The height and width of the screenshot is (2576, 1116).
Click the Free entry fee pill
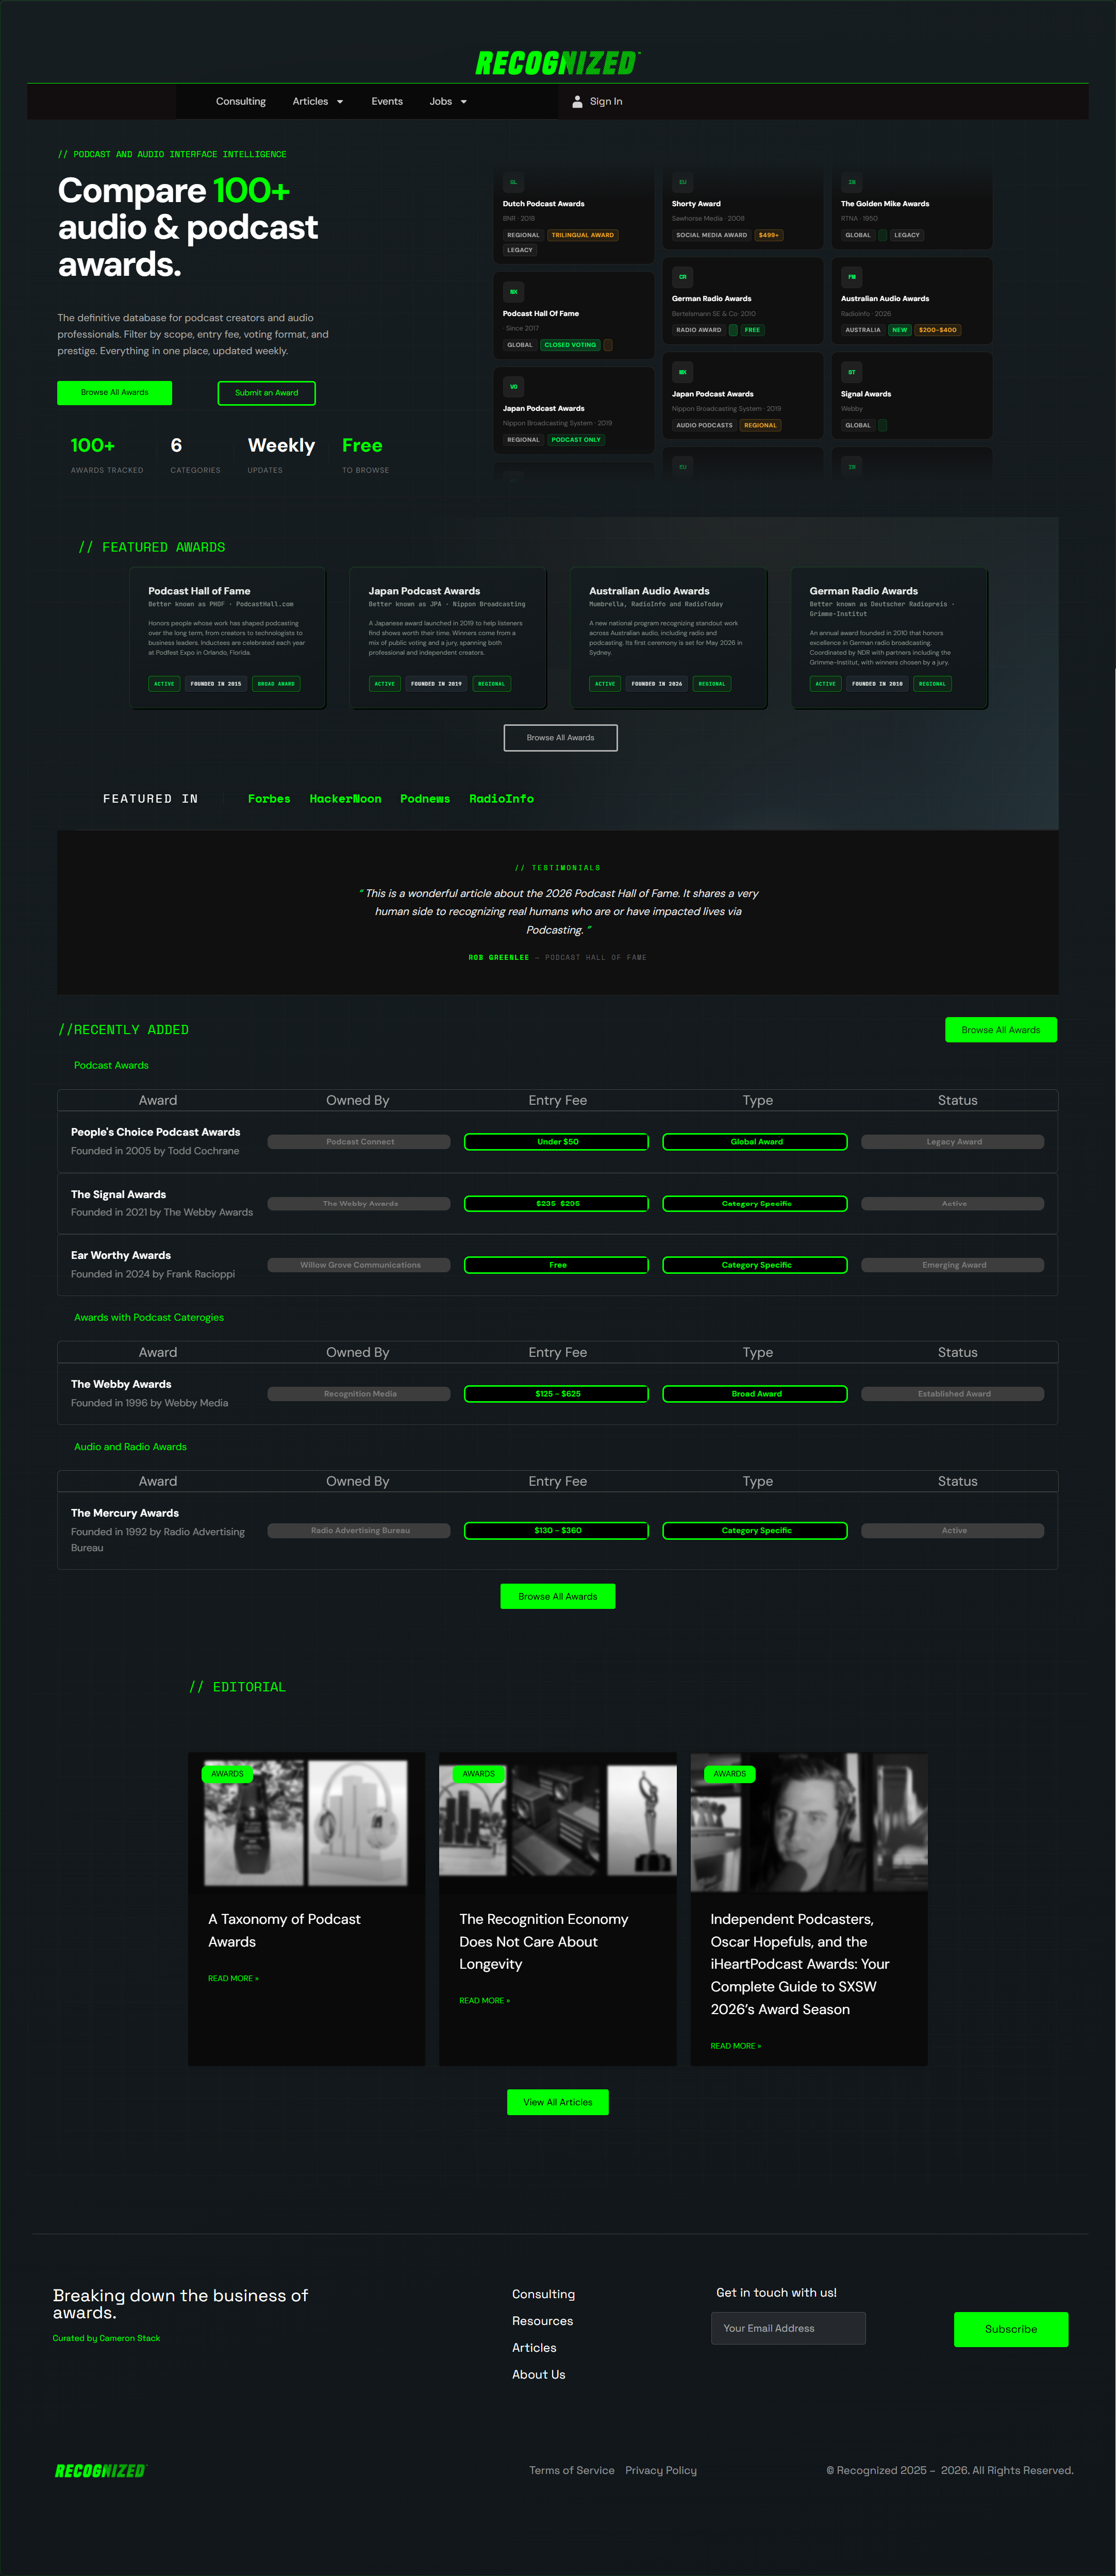[x=557, y=1265]
